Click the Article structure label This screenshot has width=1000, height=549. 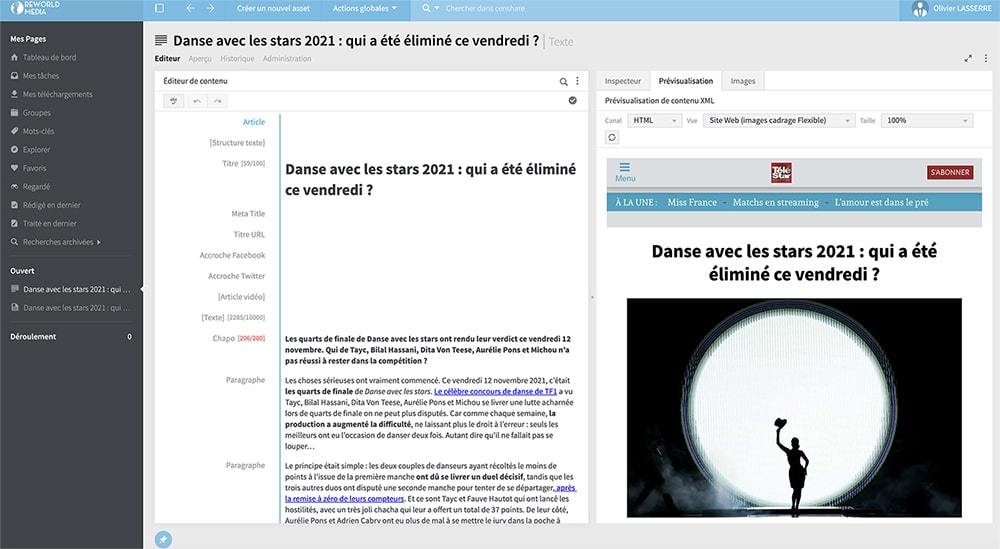click(x=254, y=122)
